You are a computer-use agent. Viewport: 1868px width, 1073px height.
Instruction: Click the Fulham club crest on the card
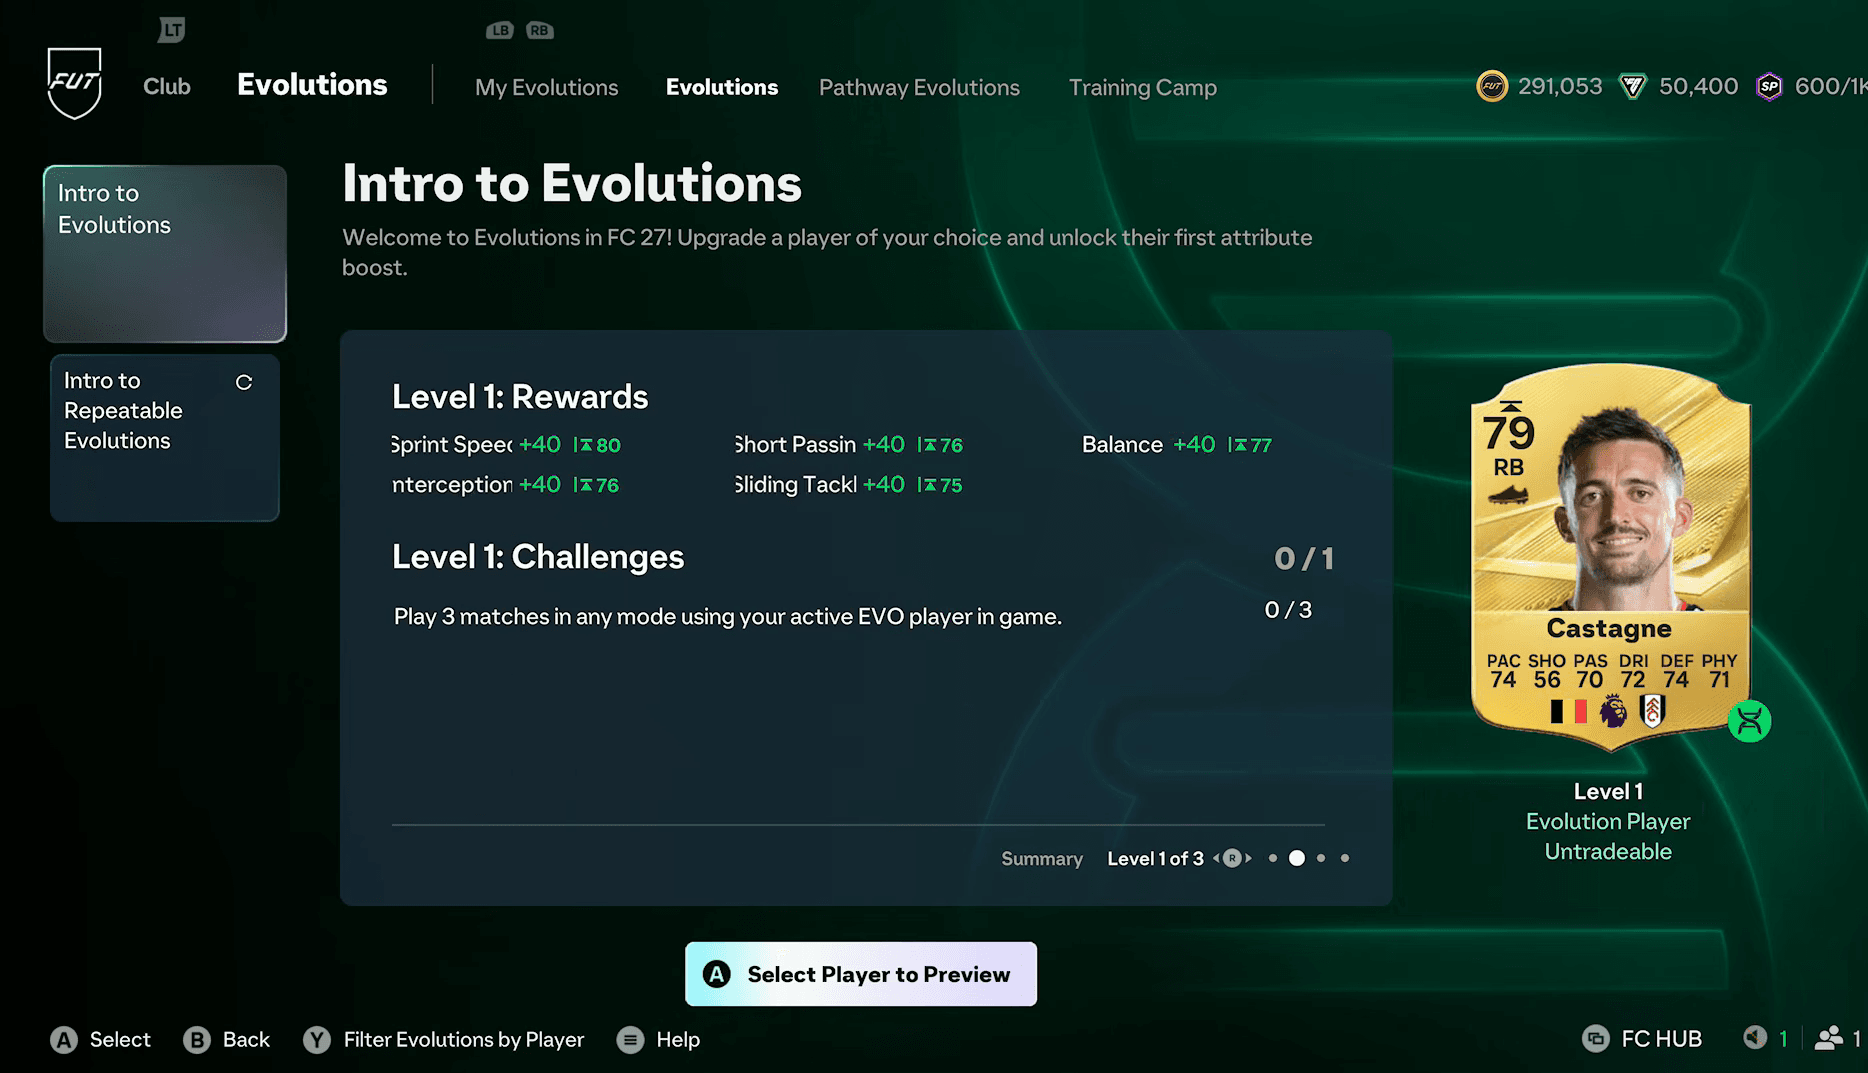point(1653,711)
